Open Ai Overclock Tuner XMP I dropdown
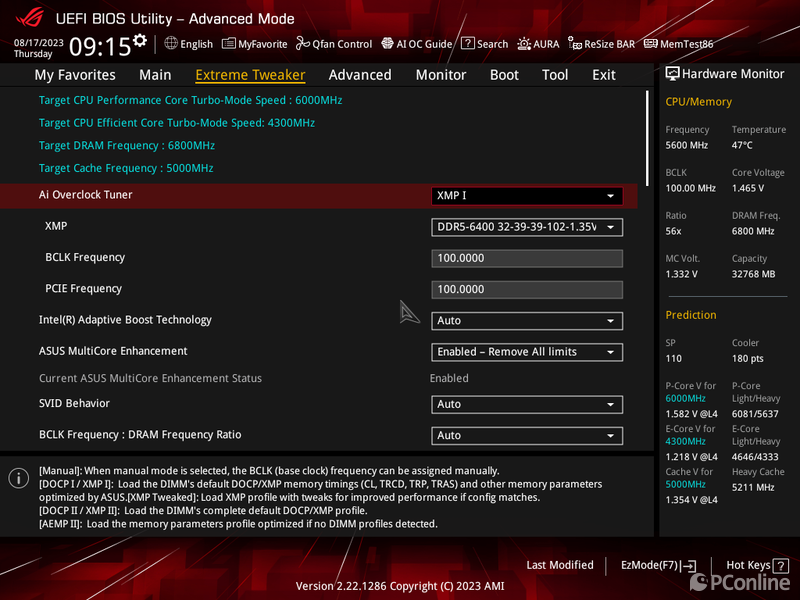 527,196
